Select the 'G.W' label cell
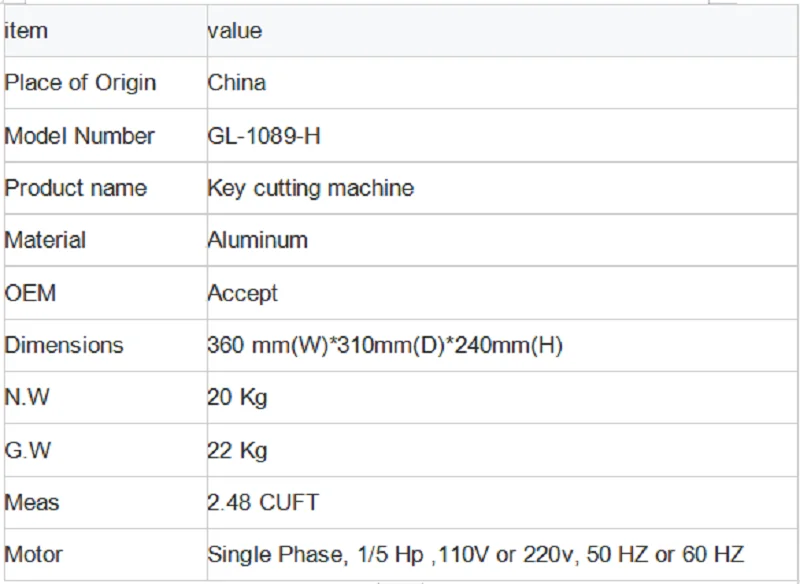This screenshot has height=584, width=800. click(27, 450)
